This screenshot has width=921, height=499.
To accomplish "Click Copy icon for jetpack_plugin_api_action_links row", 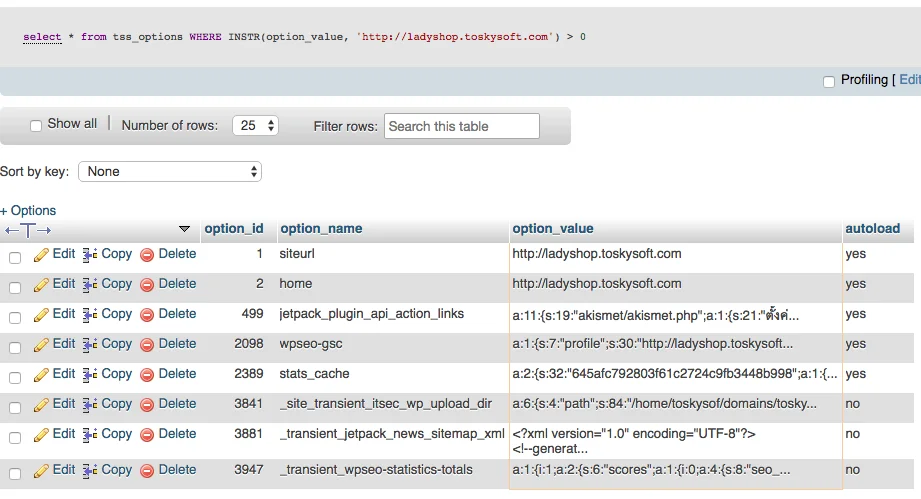I will coord(89,315).
